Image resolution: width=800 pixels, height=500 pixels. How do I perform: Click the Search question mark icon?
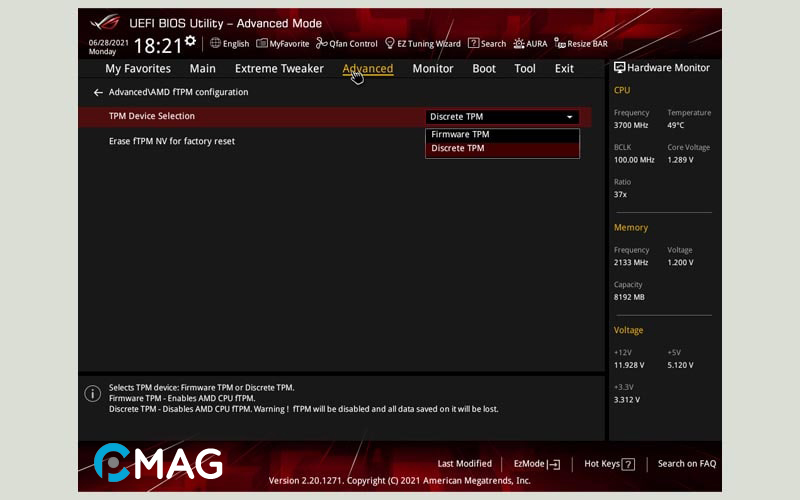pos(473,43)
